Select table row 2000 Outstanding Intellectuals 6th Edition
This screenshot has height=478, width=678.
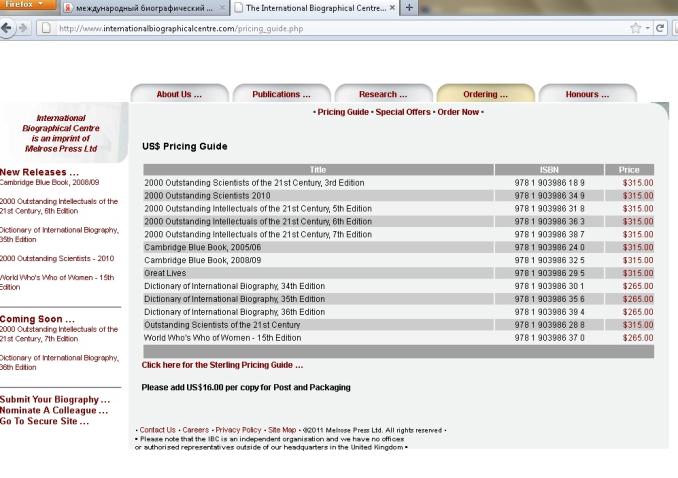(x=398, y=221)
